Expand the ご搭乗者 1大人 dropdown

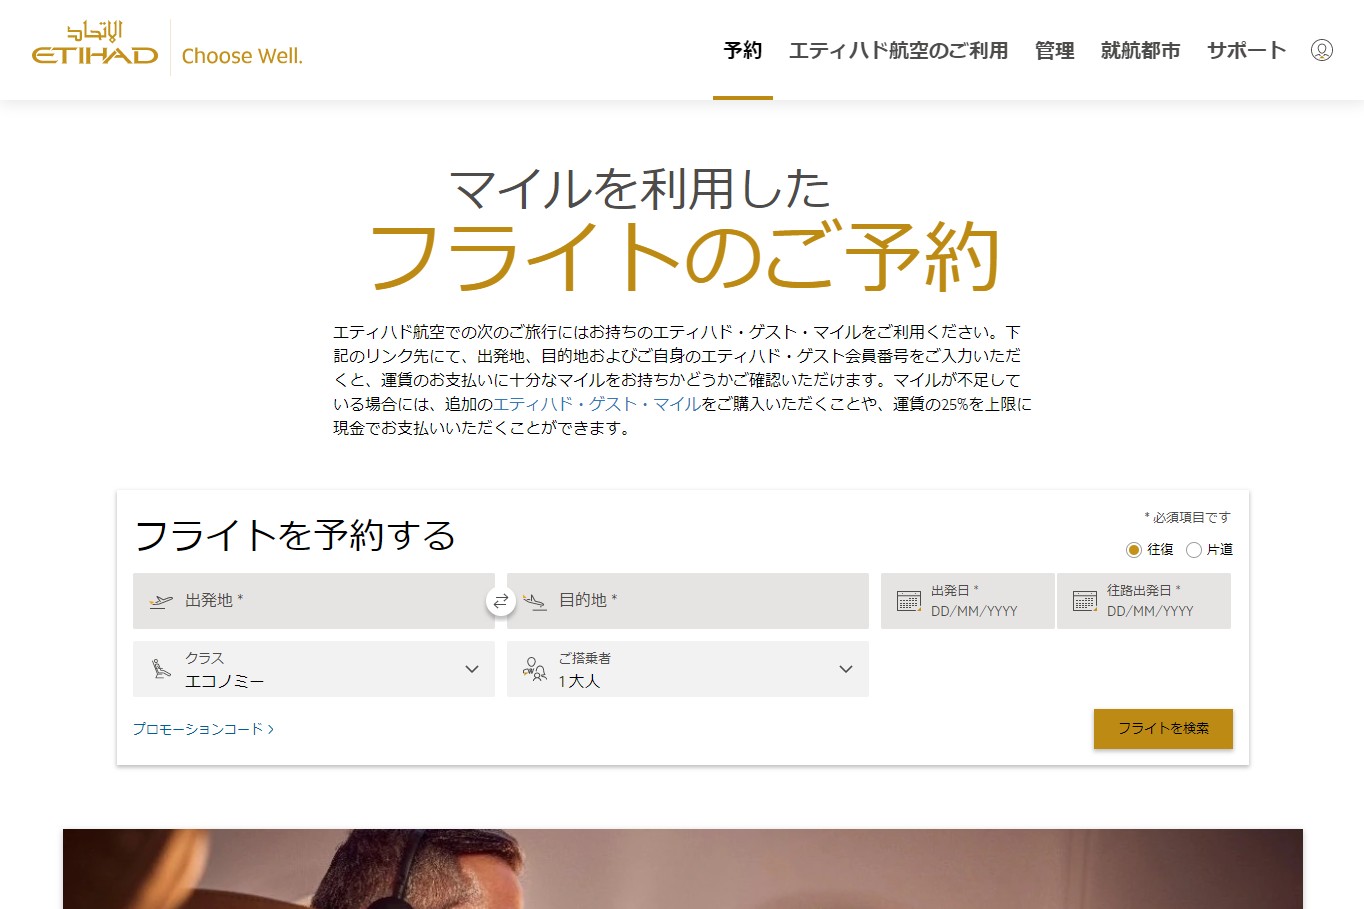pos(688,669)
